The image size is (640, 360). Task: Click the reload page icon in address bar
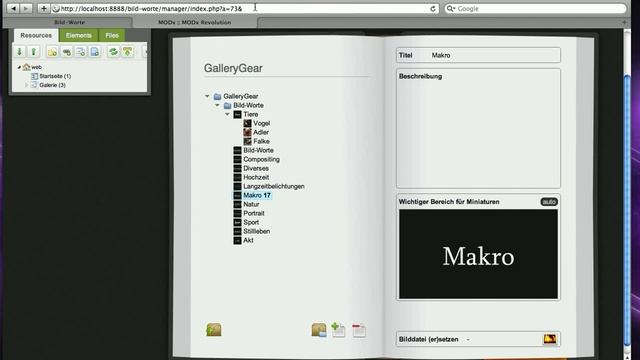pos(433,9)
